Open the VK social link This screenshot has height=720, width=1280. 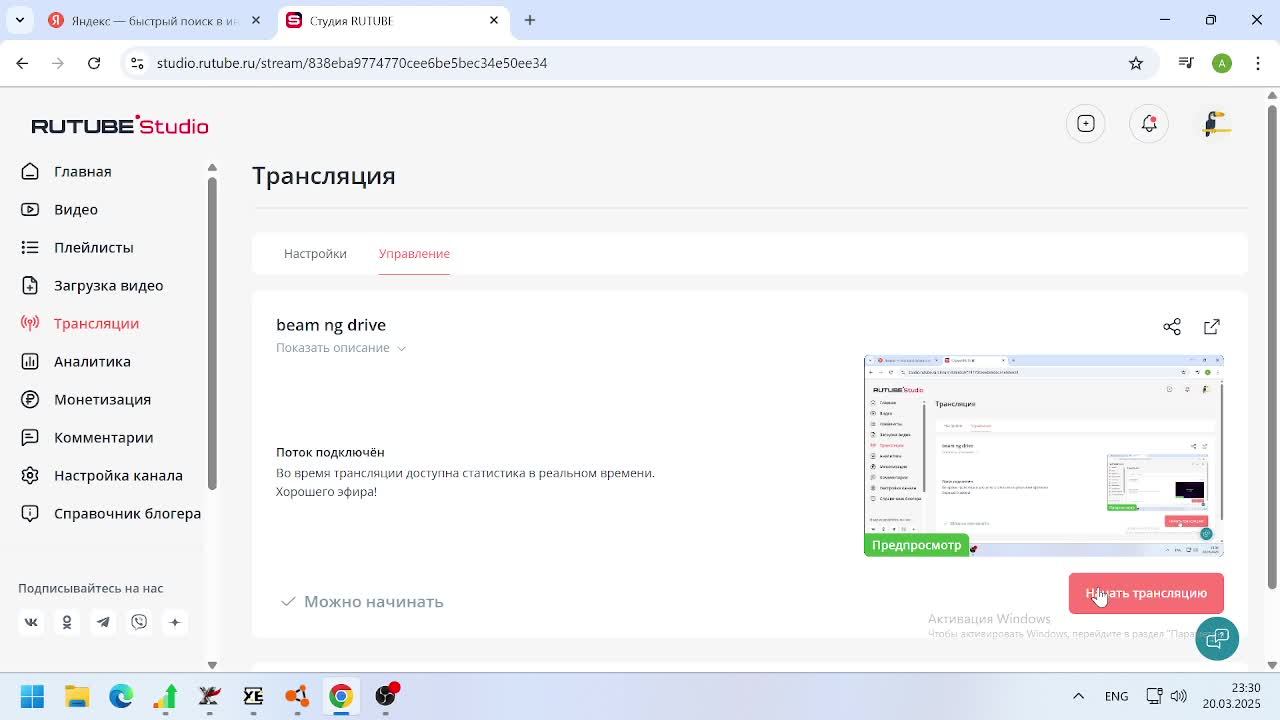(x=31, y=622)
